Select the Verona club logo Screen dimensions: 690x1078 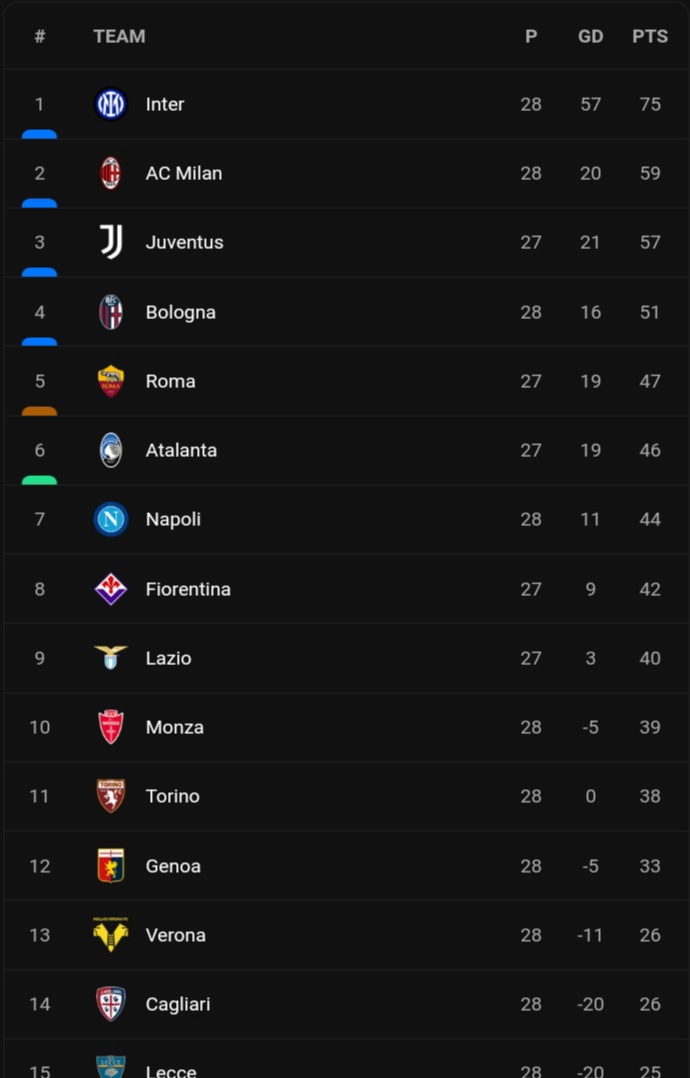111,934
